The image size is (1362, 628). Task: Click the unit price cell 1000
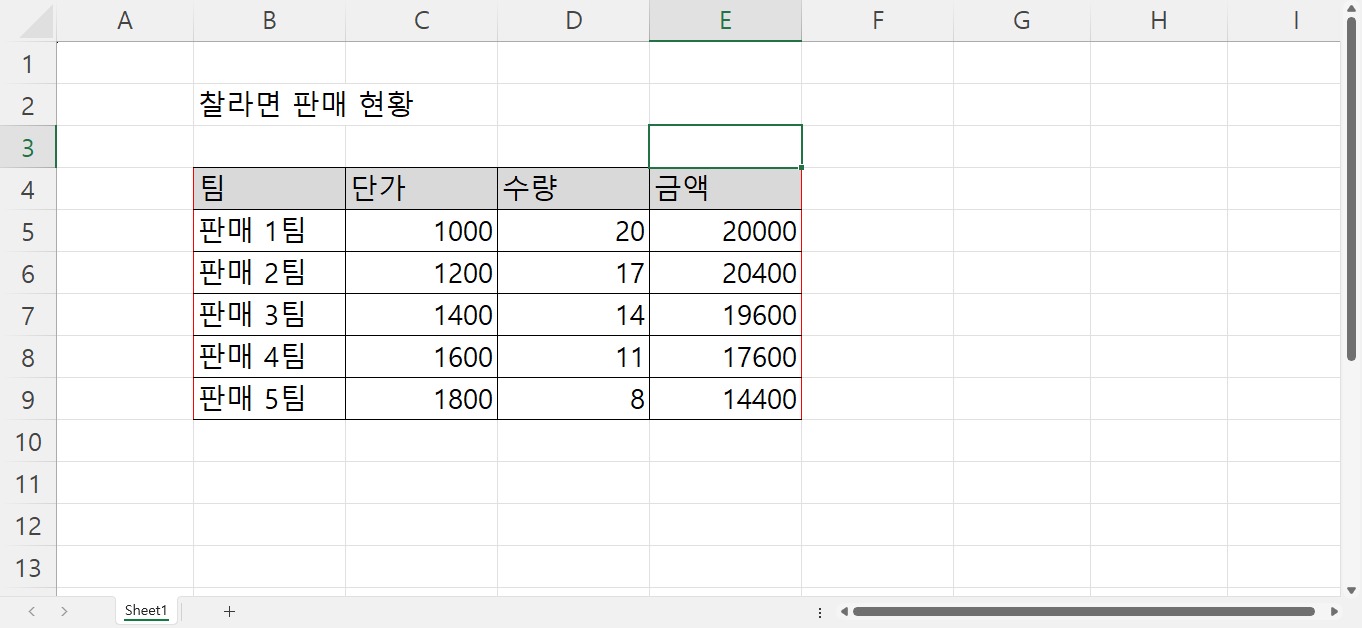point(421,231)
